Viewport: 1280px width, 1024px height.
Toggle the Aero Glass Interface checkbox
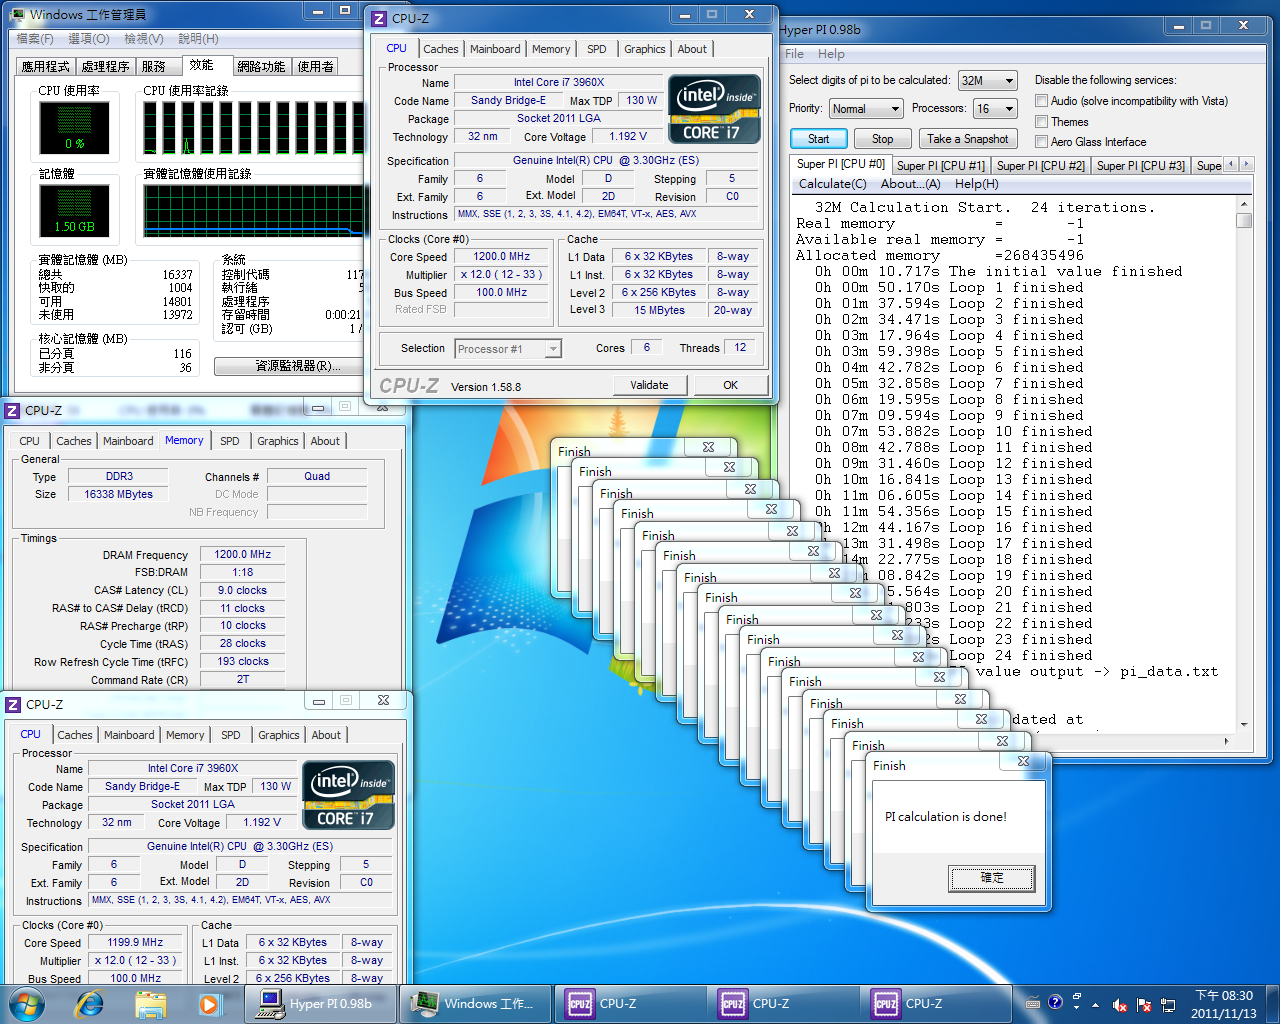coord(1042,142)
